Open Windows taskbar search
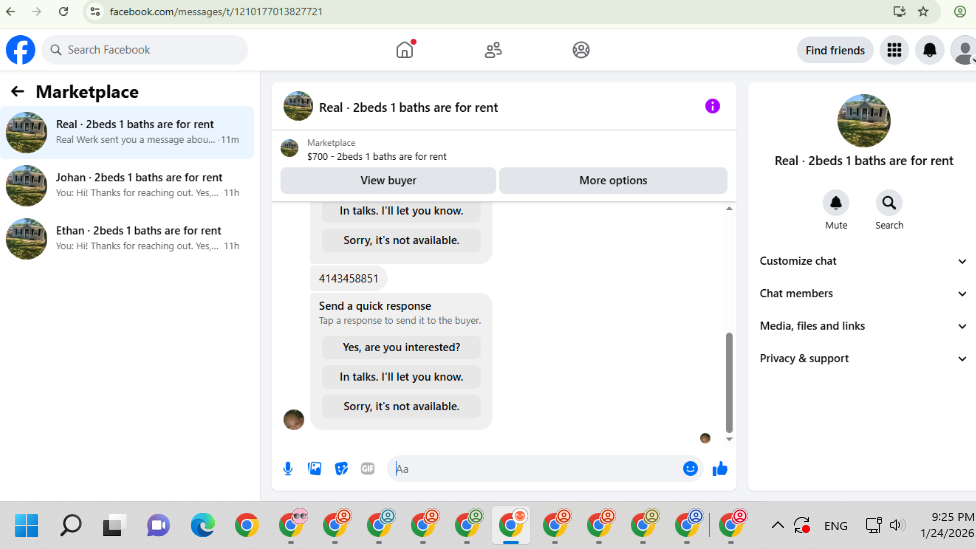Viewport: 976px width, 549px height. [x=71, y=525]
